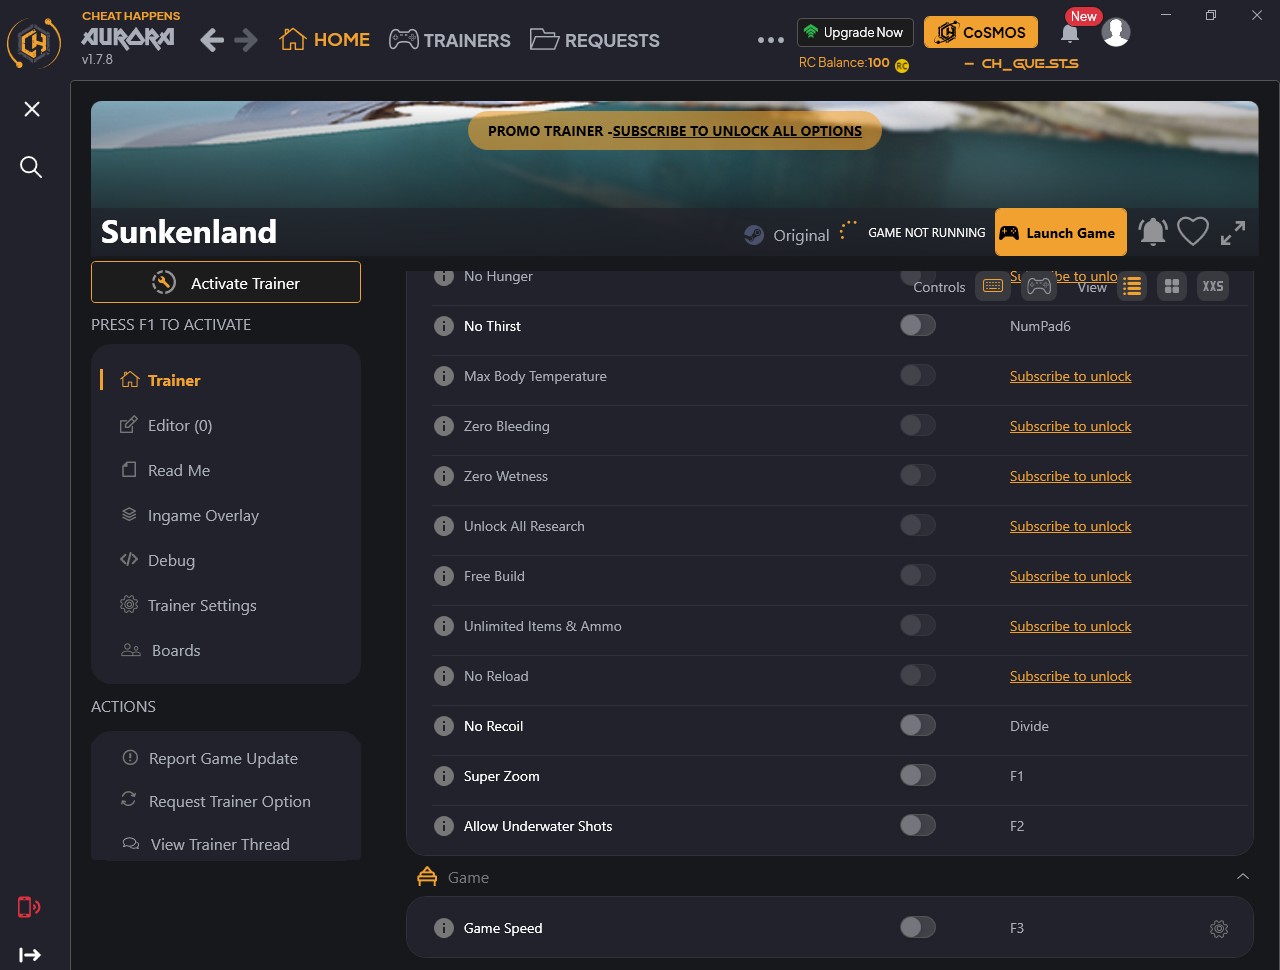Switch view to grid layout icon
This screenshot has height=970, width=1280.
pos(1171,286)
